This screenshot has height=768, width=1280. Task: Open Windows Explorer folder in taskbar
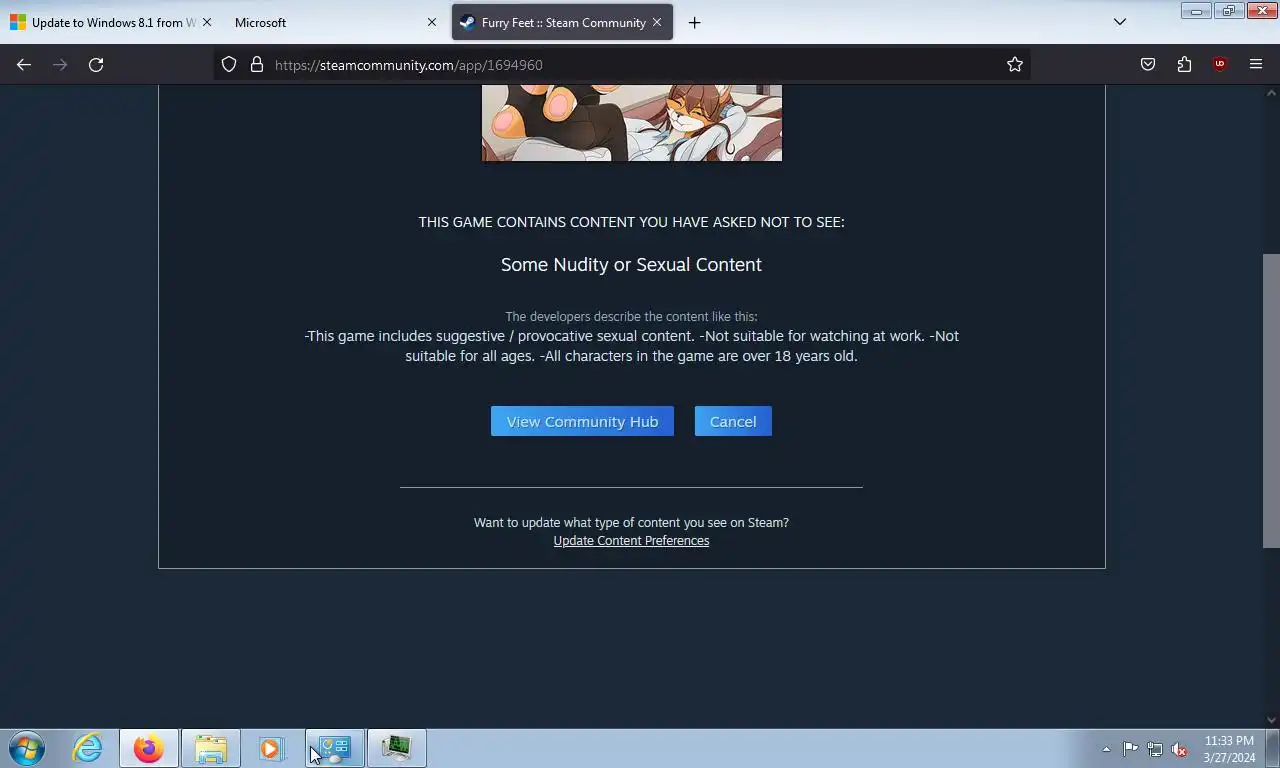click(211, 748)
